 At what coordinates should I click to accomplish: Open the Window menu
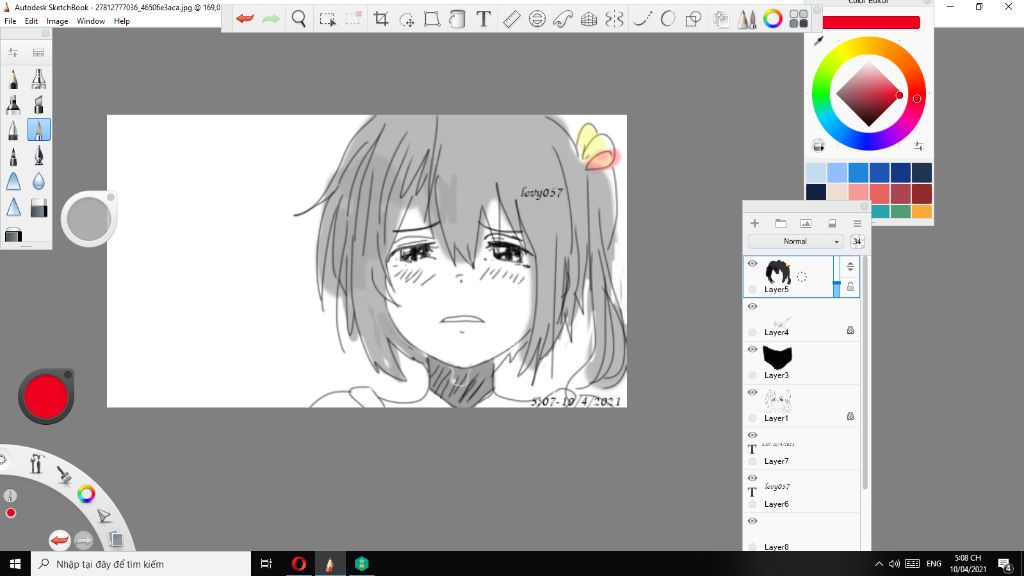(91, 21)
